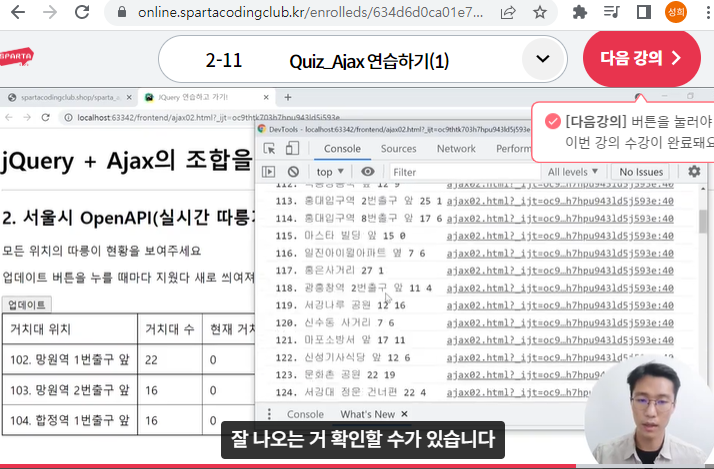Open a new tab with plus icon
714x469 pixels.
[x=288, y=97]
